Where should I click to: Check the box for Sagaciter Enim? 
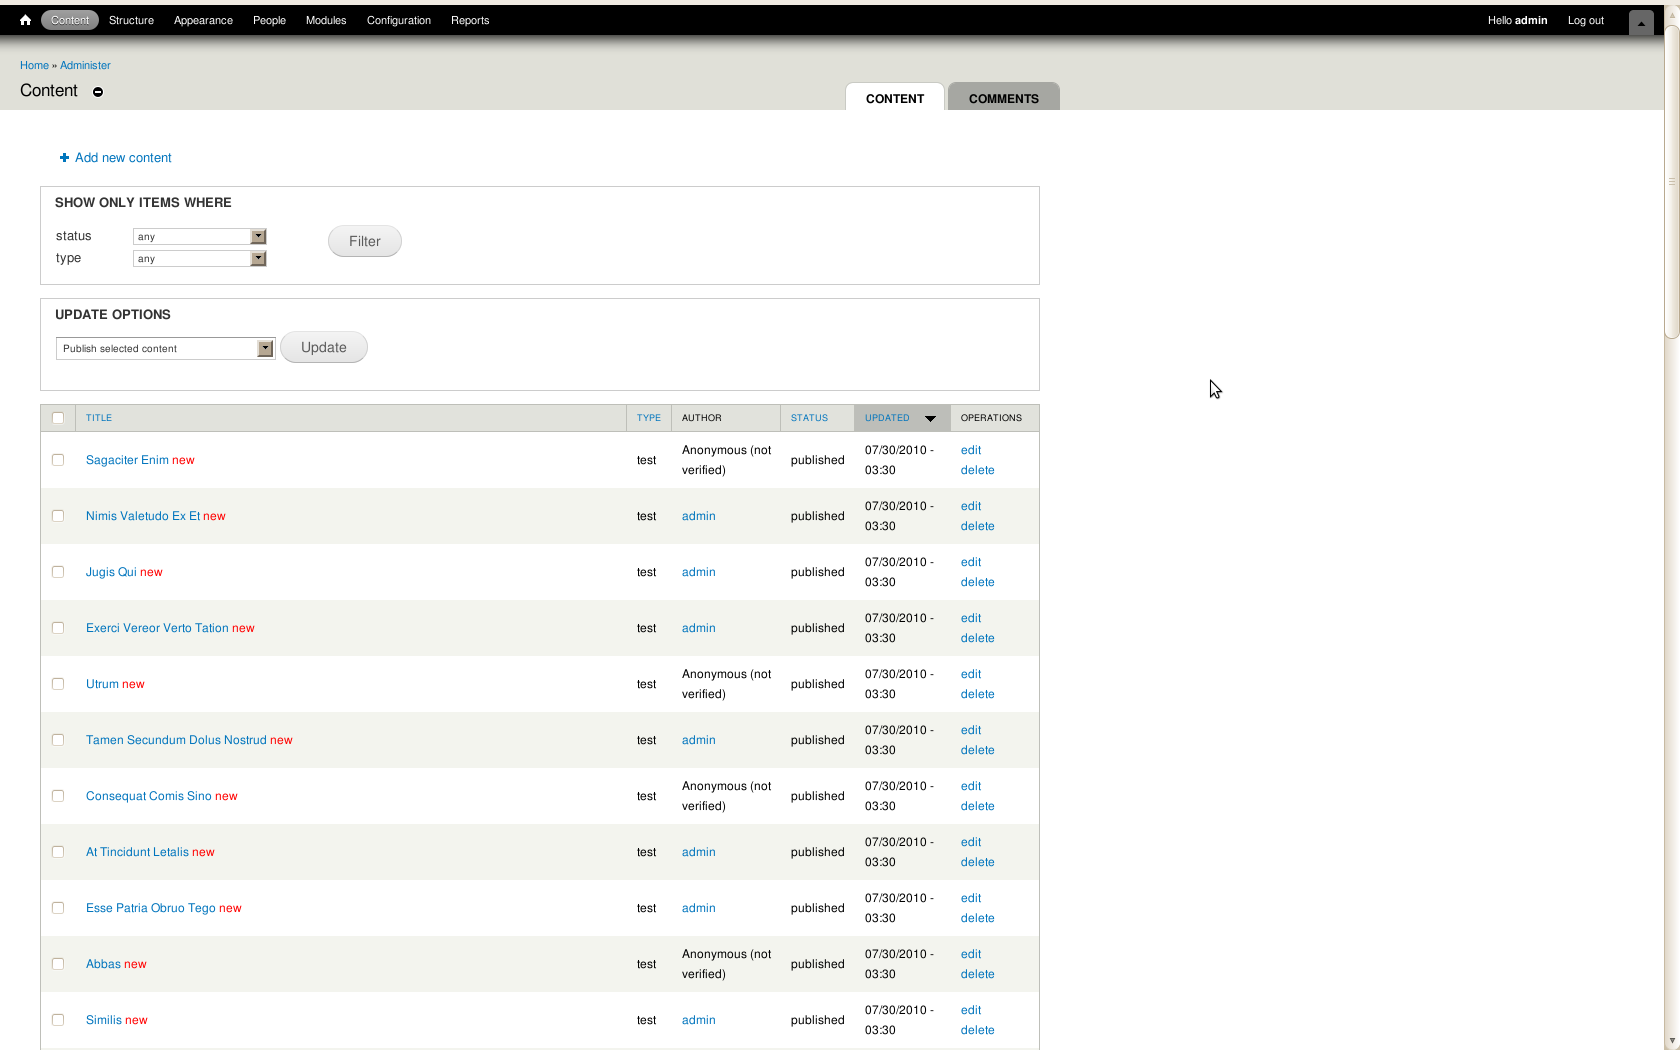coord(58,460)
